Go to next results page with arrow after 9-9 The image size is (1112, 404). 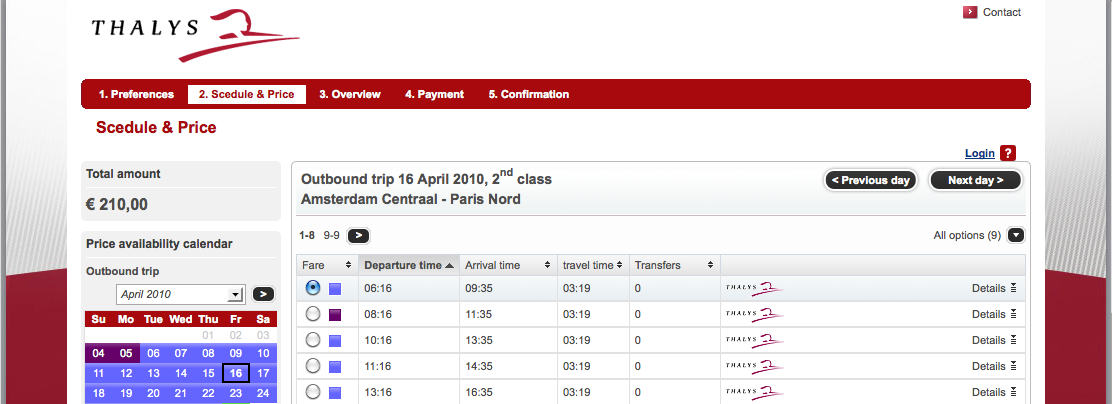click(x=358, y=235)
